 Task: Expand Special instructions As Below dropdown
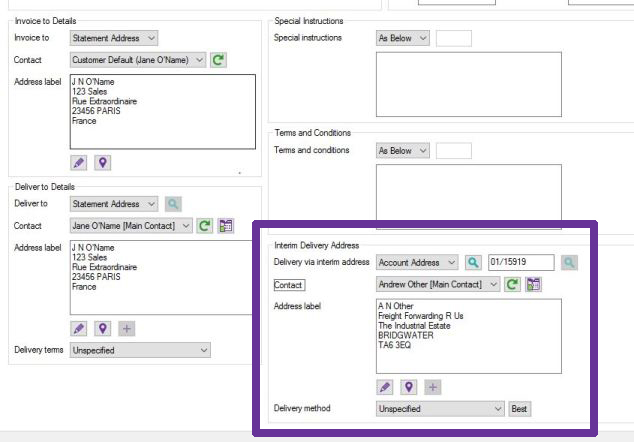pyautogui.click(x=403, y=38)
